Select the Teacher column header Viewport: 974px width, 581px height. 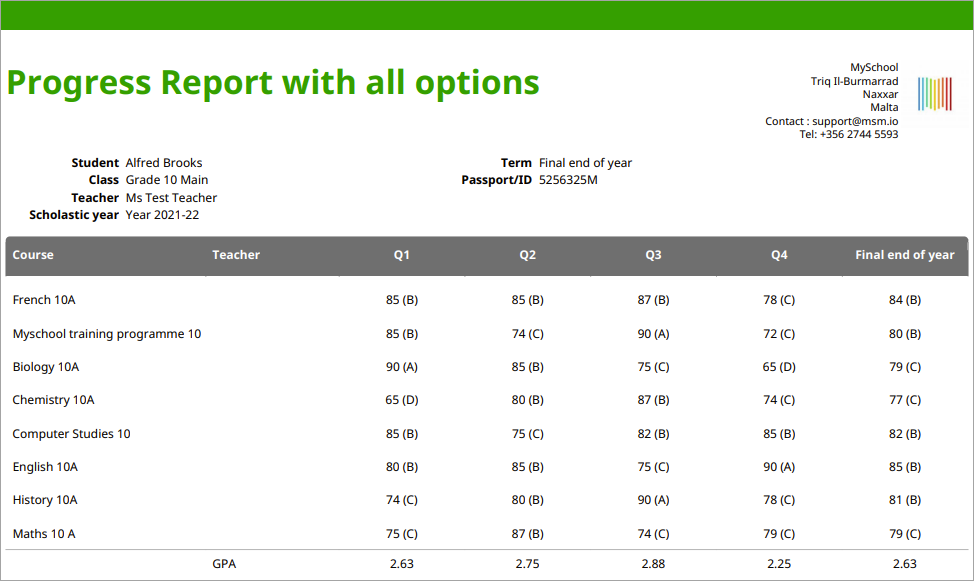point(236,255)
